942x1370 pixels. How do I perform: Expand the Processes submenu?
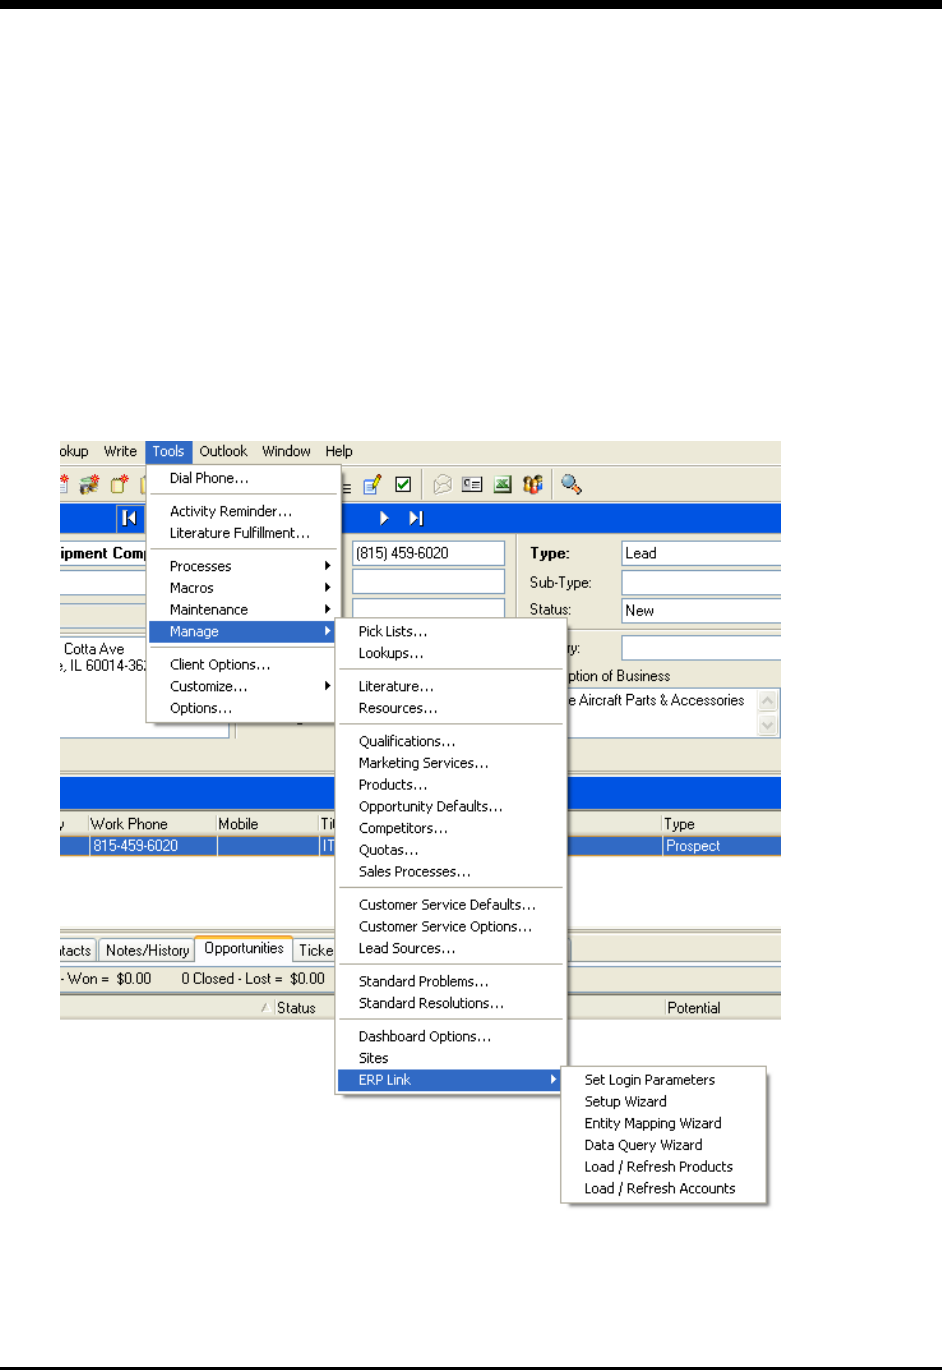click(244, 566)
